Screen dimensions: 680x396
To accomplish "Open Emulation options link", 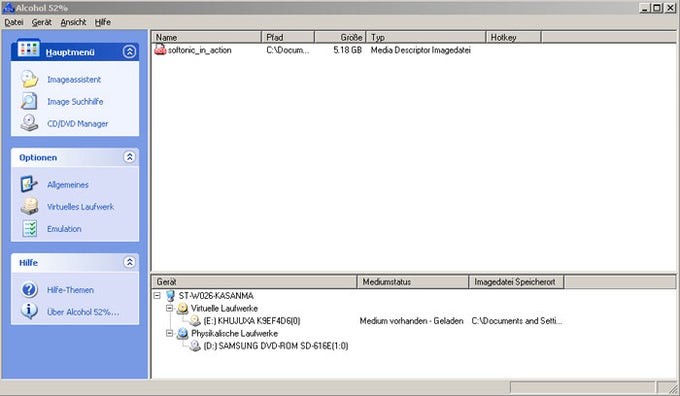I will click(64, 229).
